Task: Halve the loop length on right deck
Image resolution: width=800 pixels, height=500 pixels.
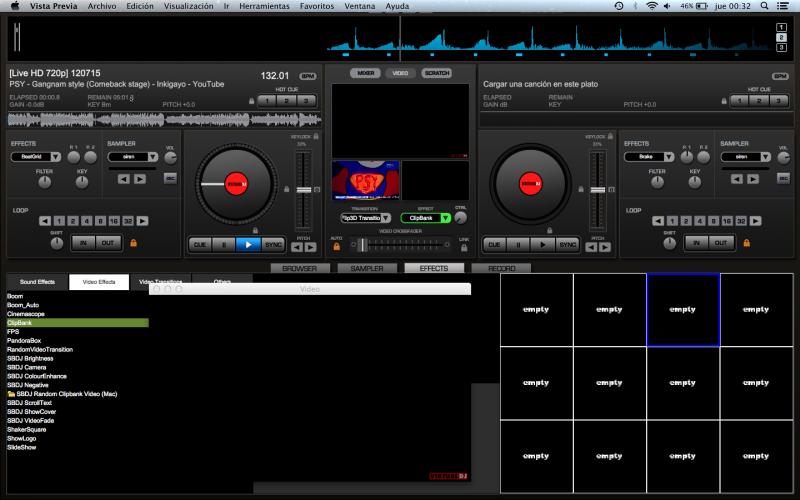Action: pyautogui.click(x=658, y=221)
